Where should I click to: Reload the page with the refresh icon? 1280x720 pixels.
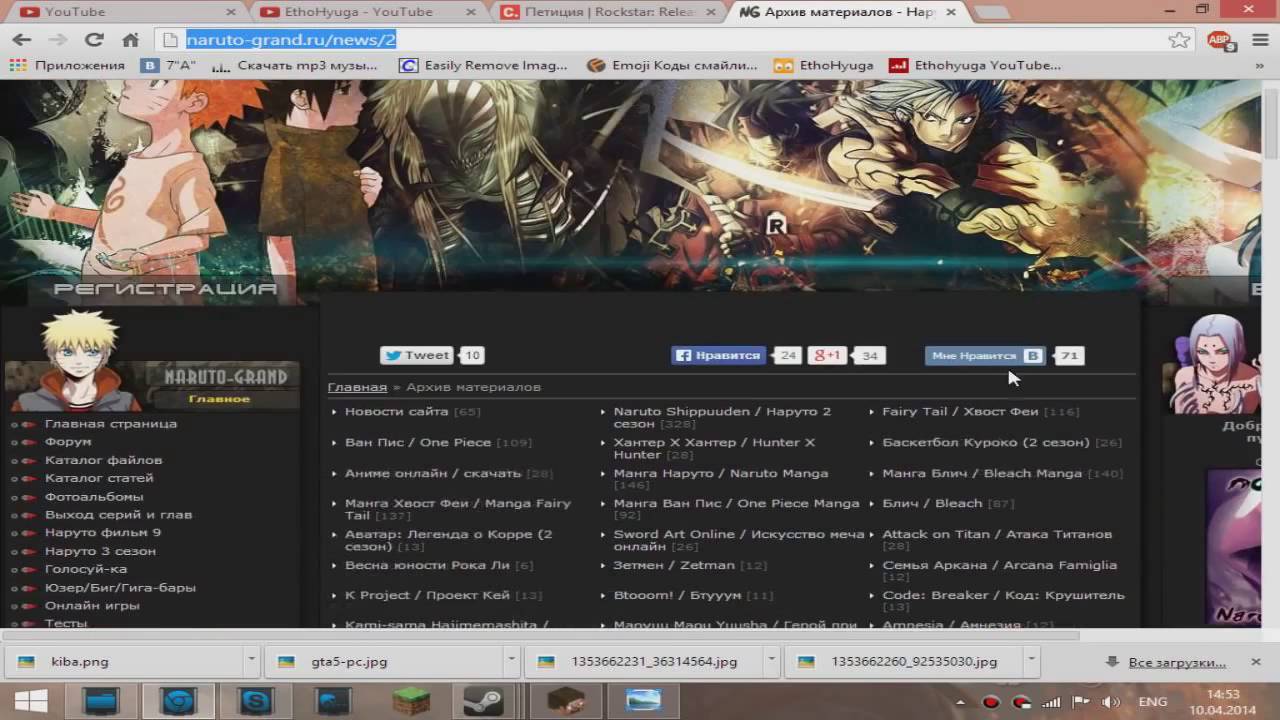pos(94,40)
